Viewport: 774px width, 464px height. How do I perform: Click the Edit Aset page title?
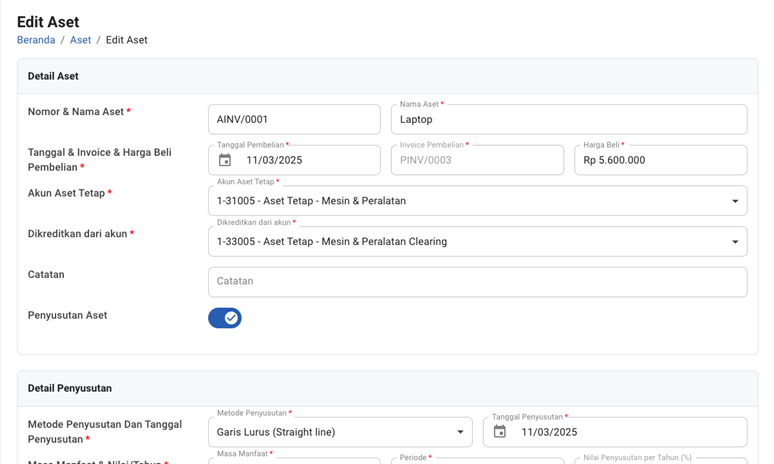[x=48, y=22]
